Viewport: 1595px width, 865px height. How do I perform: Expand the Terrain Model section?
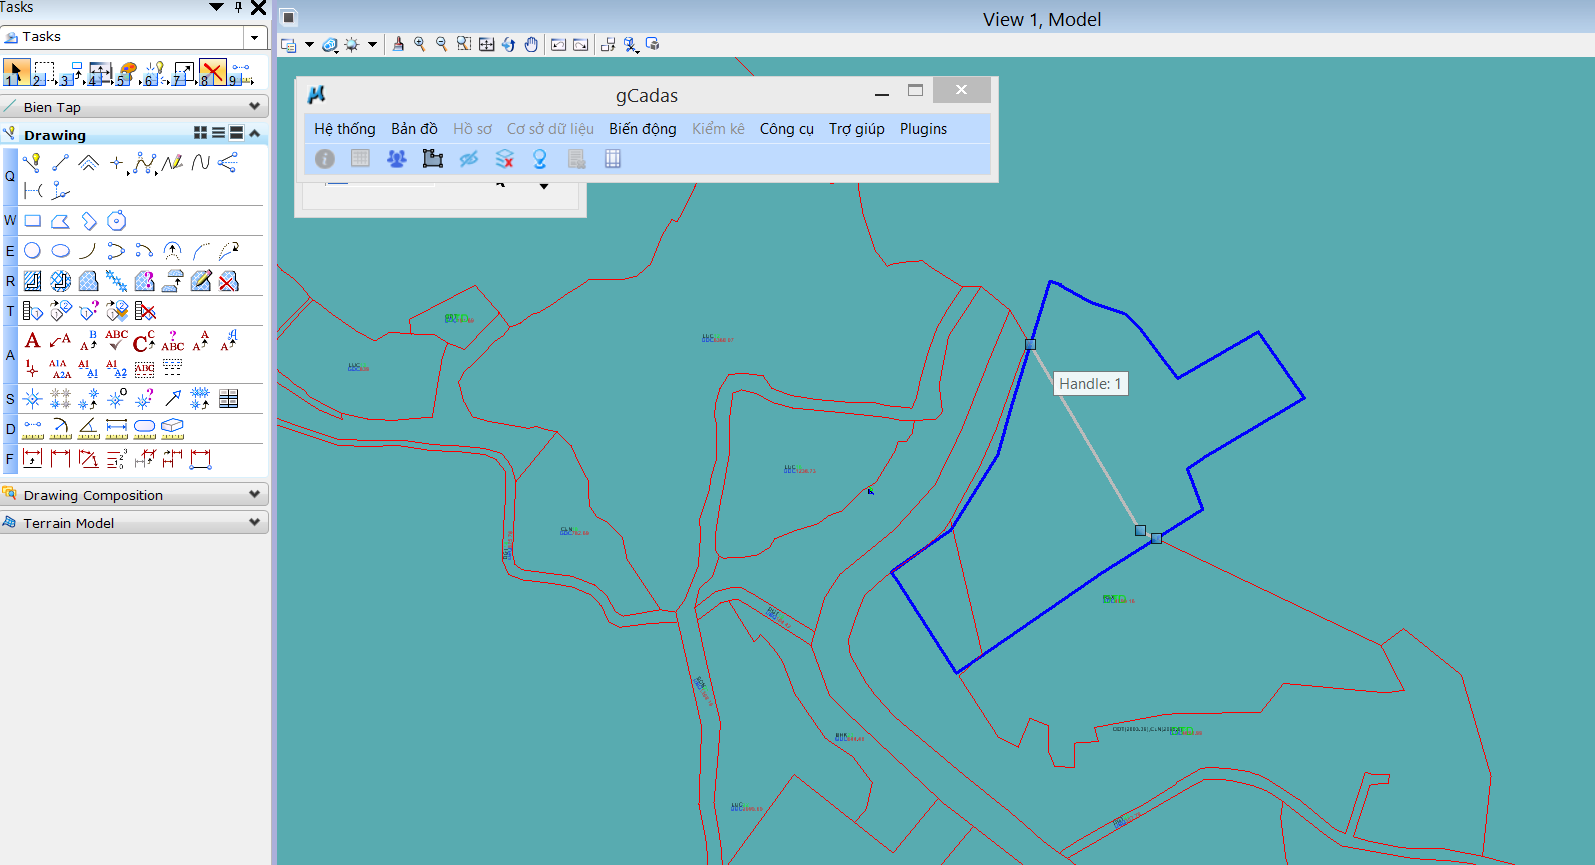254,522
